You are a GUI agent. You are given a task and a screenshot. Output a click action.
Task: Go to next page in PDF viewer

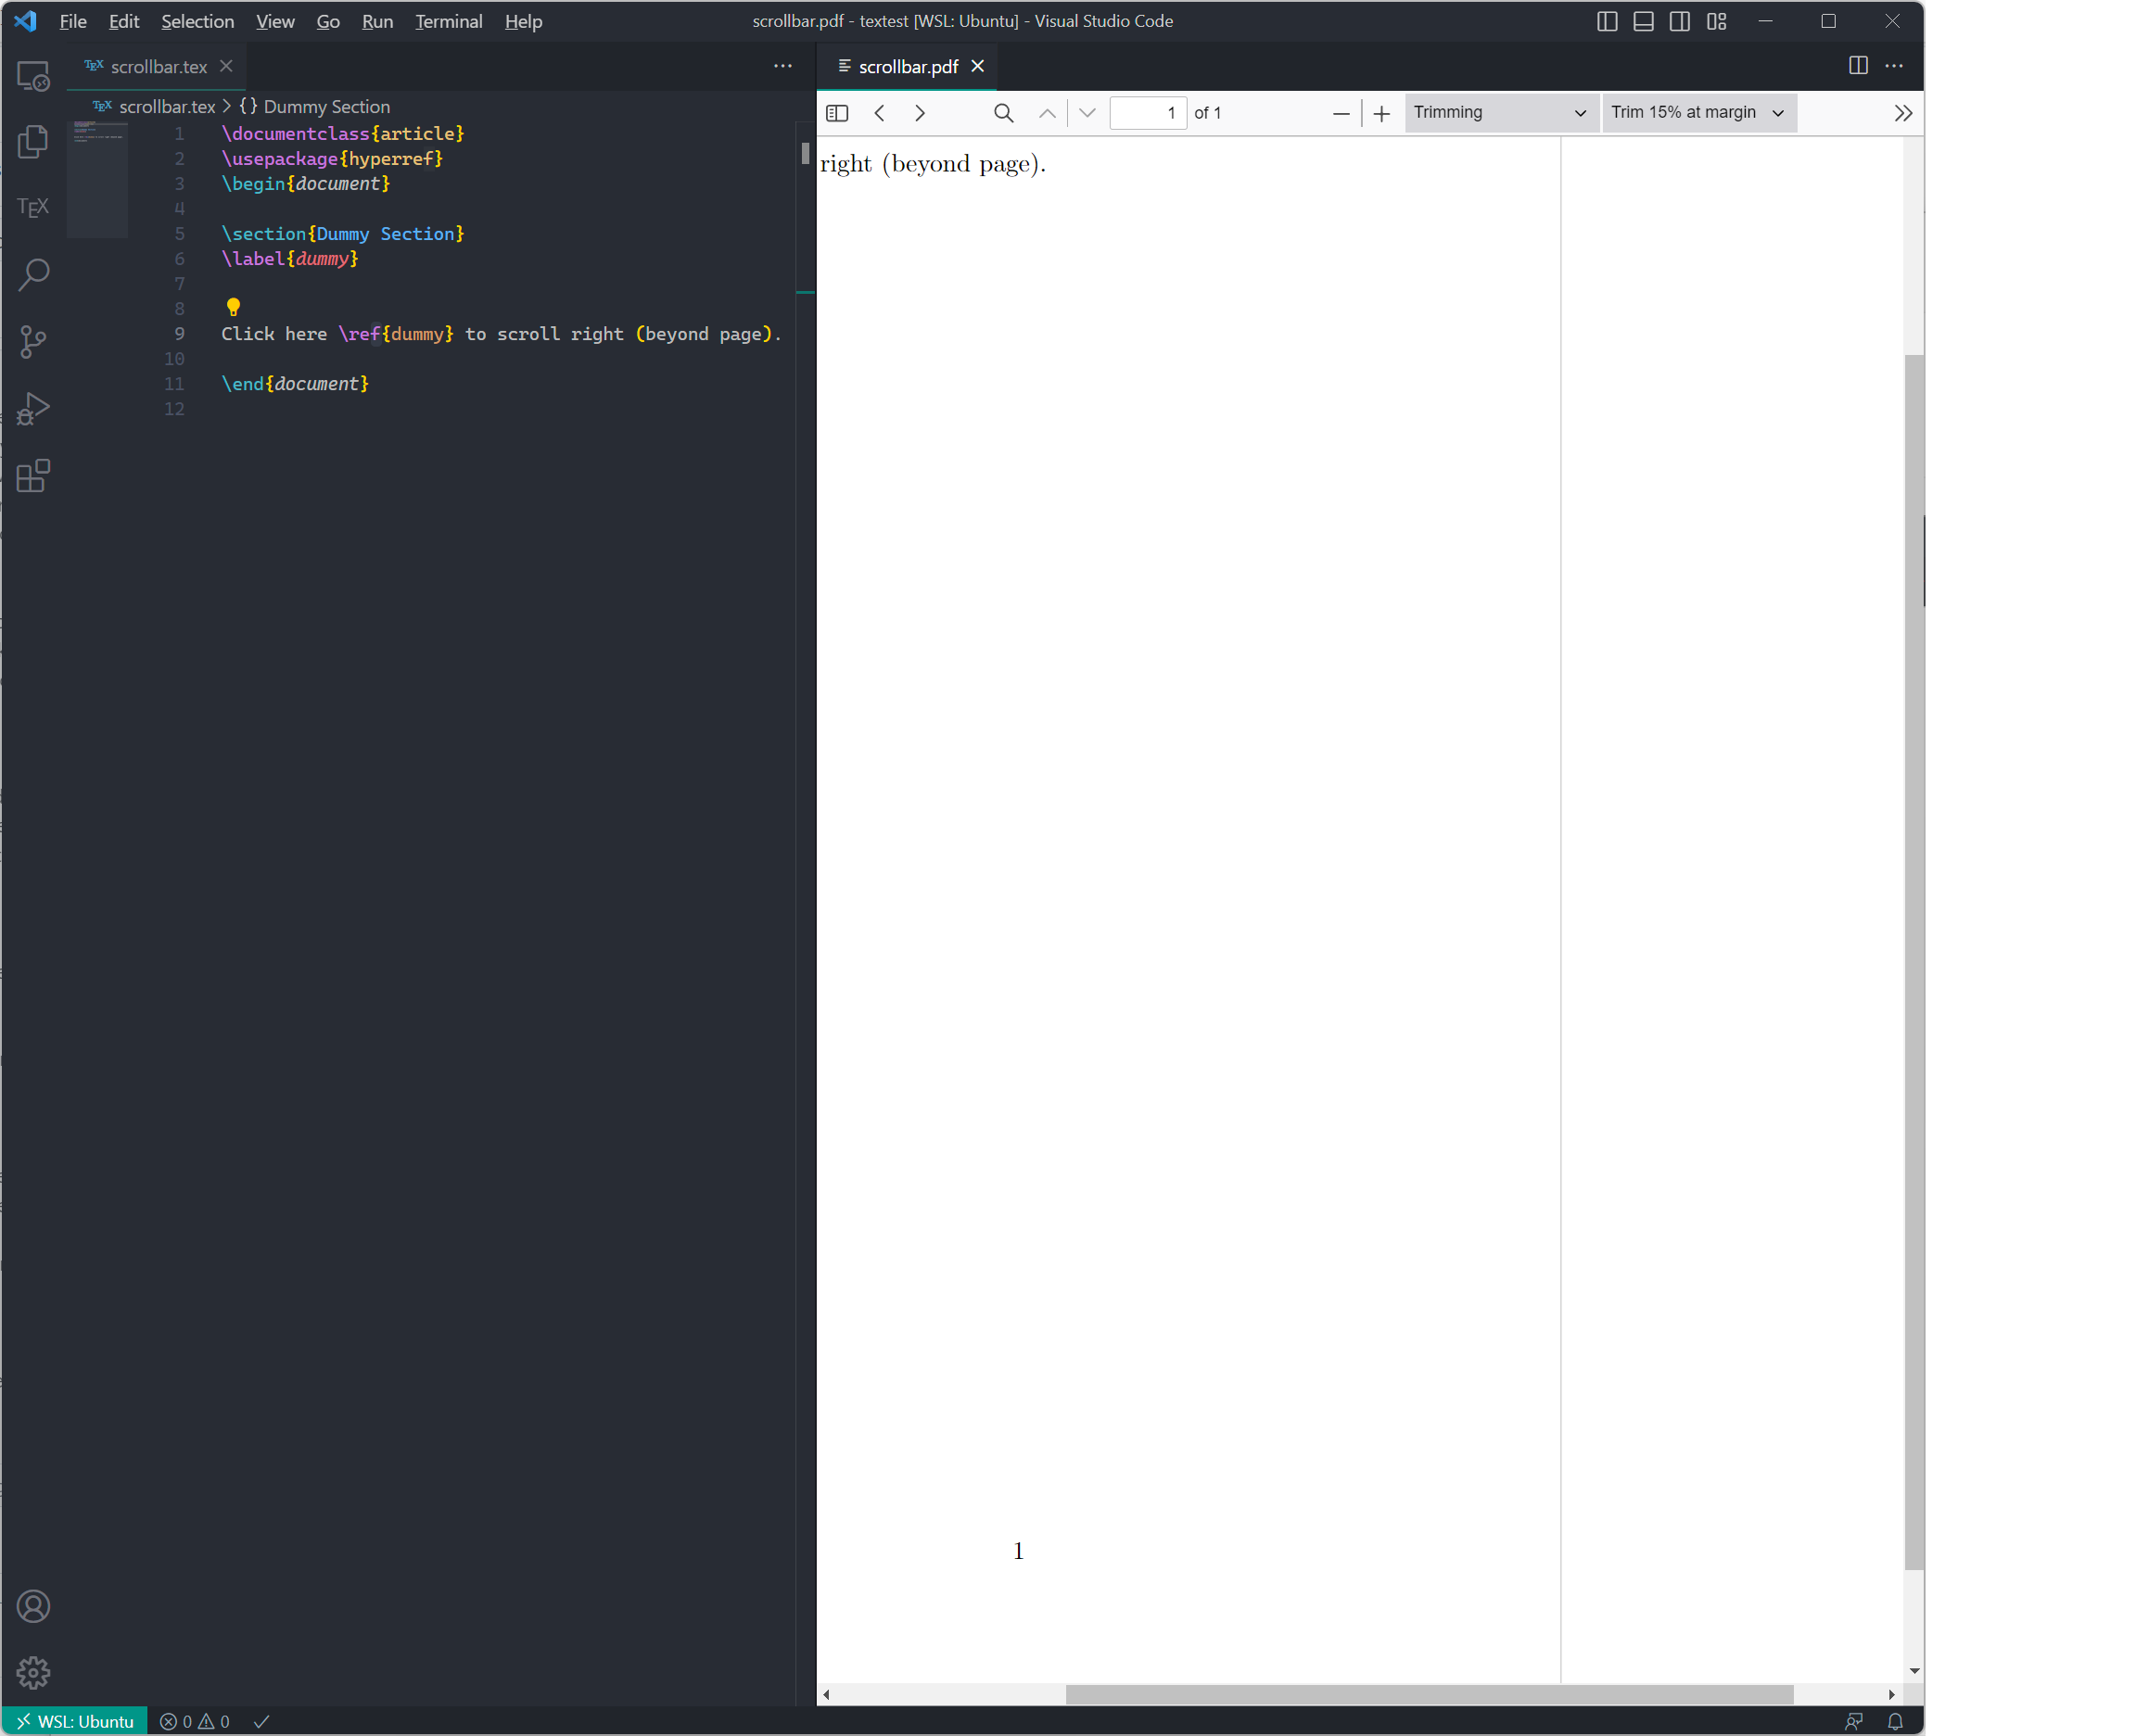pos(919,112)
